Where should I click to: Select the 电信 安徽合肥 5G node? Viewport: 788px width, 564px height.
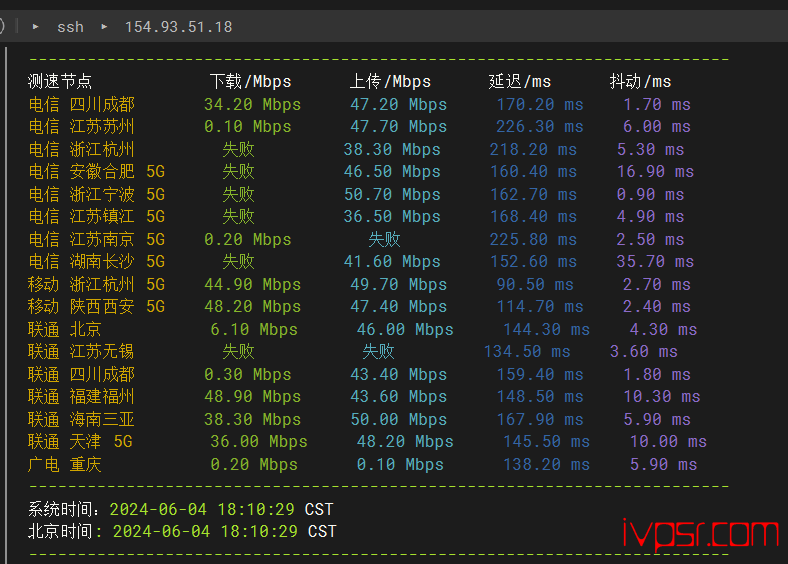tap(96, 172)
